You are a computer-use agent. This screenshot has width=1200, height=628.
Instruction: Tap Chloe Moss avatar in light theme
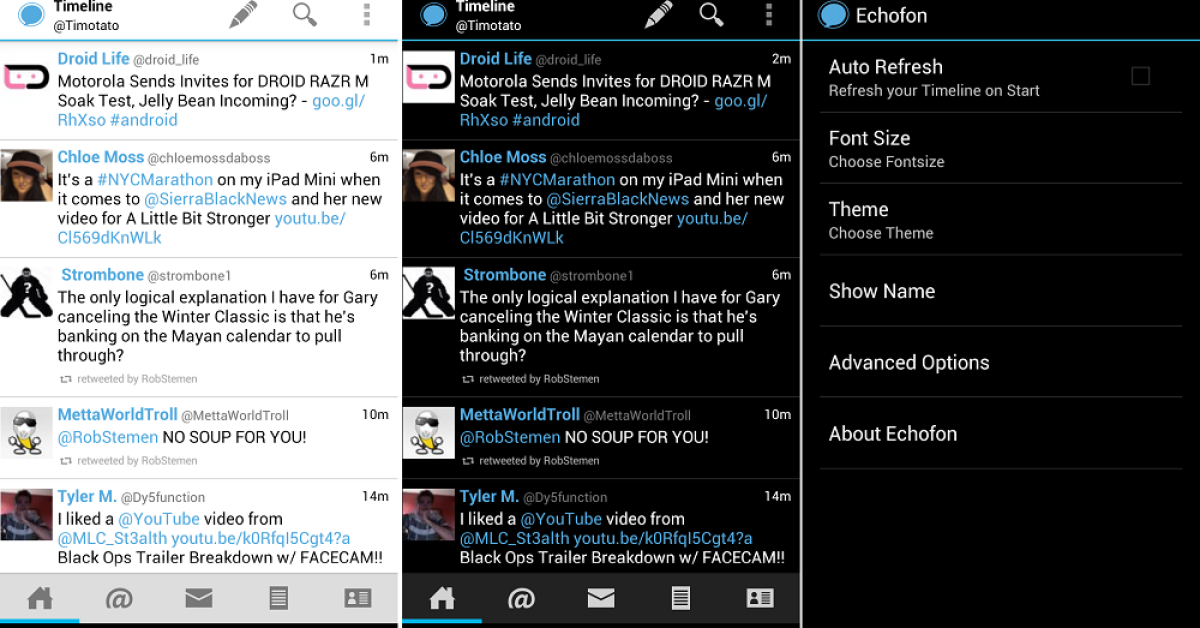pos(26,176)
